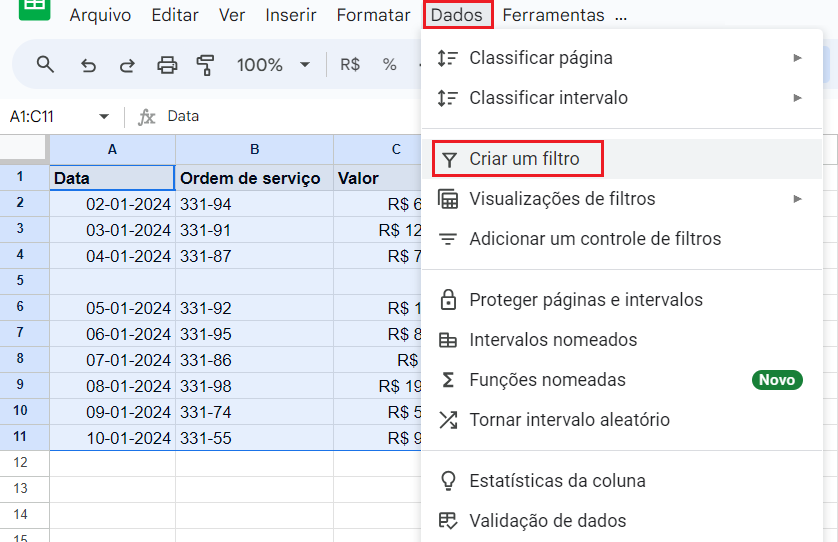Open the Inserir menu
Screen dimensions: 838x542
click(x=291, y=15)
